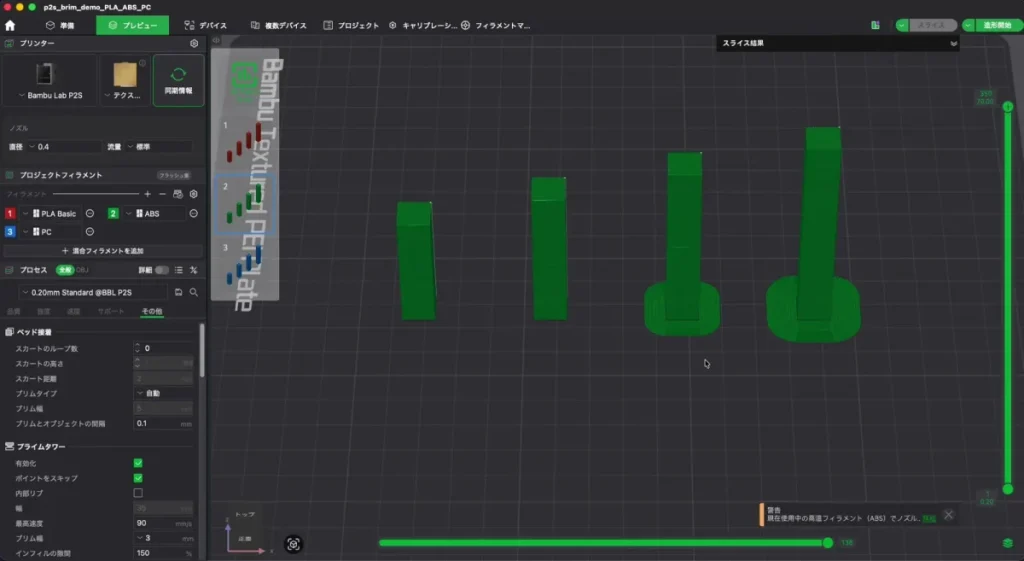This screenshot has width=1024, height=561.
Task: Open the slice options dropdown arrow
Action: click(902, 25)
